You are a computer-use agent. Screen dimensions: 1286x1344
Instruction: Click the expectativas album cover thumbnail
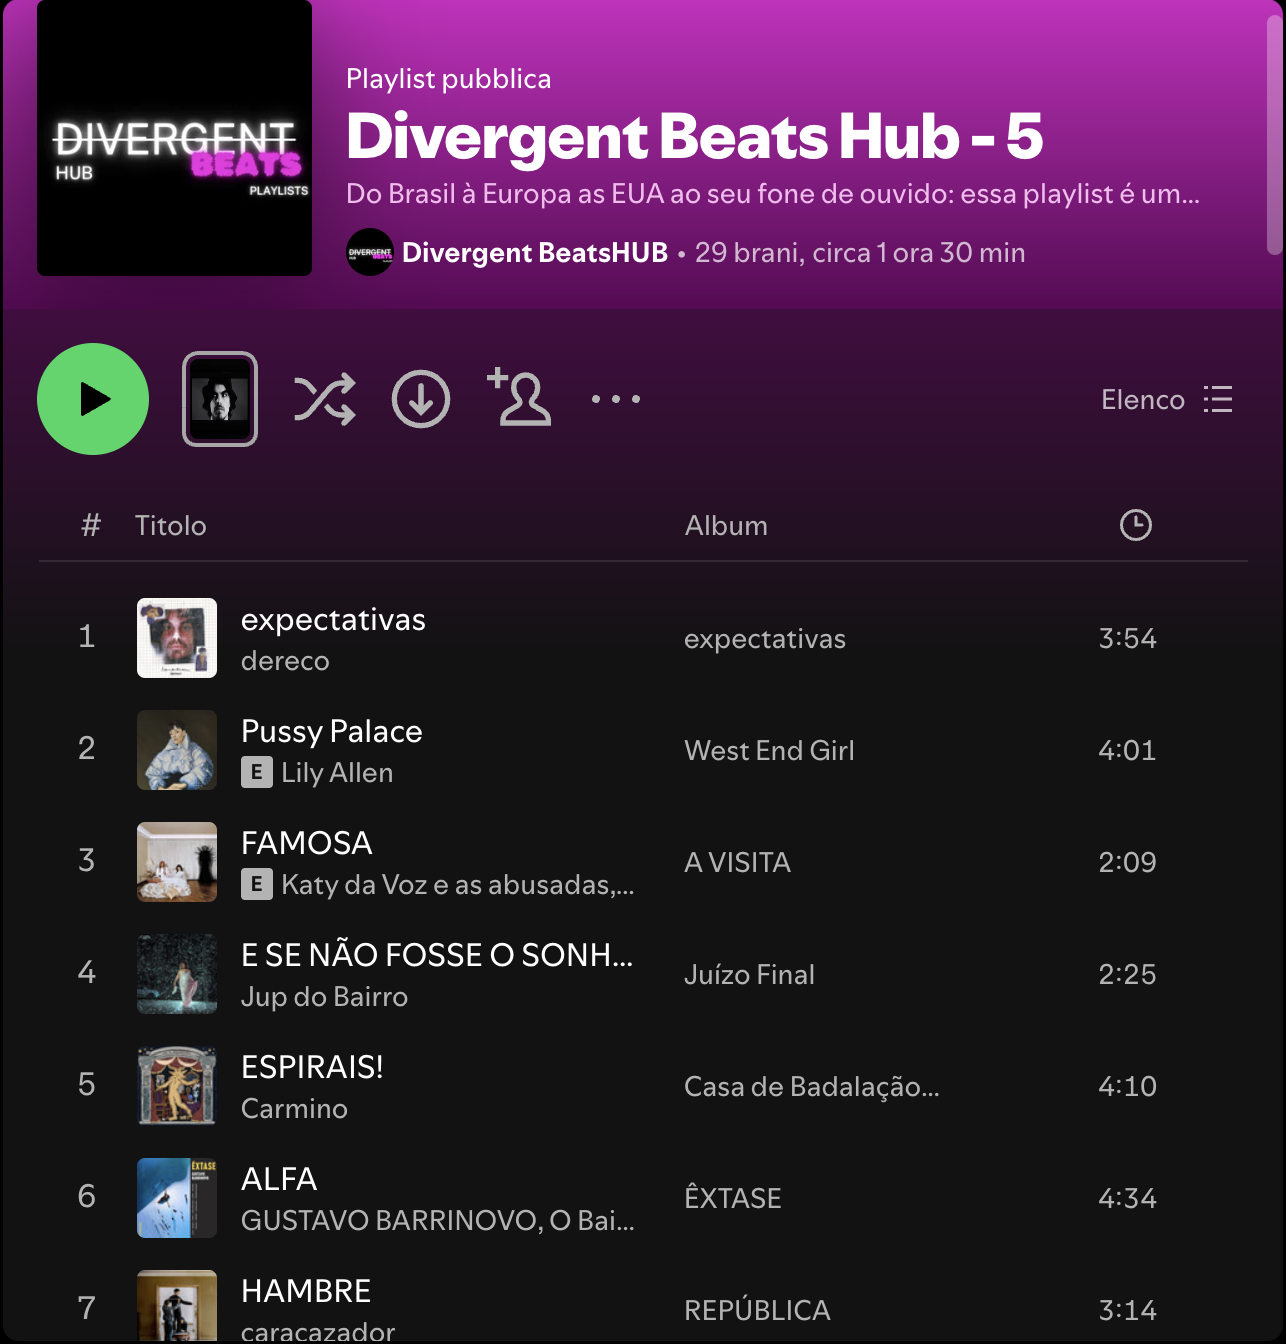[177, 638]
